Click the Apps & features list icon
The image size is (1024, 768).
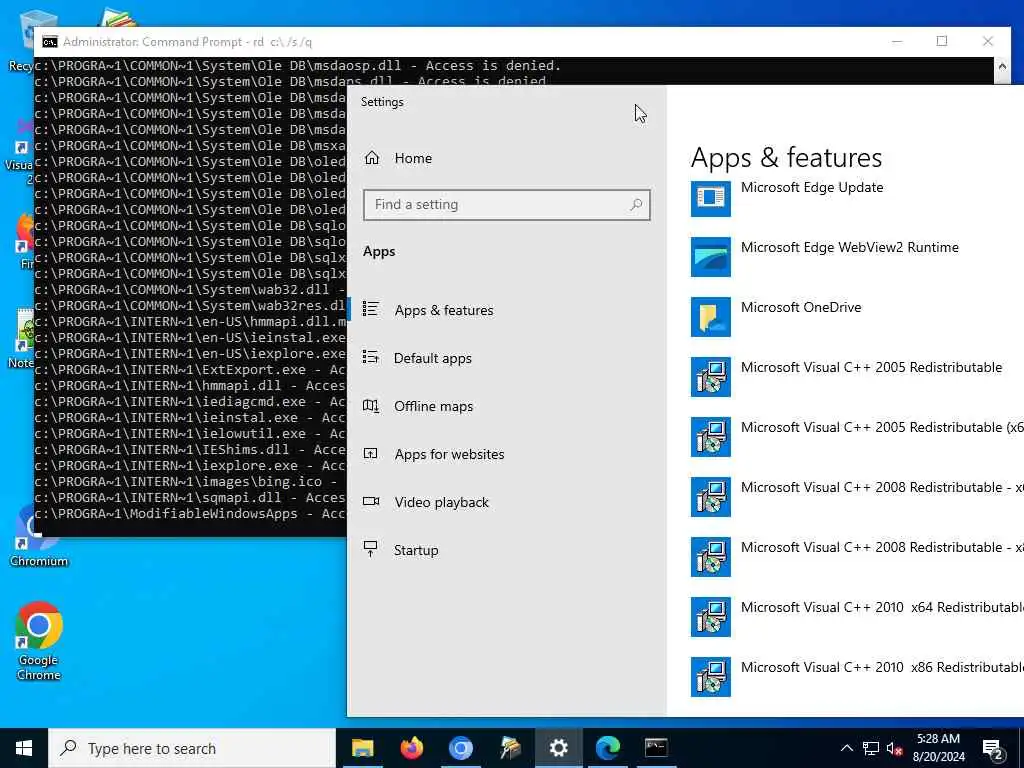point(371,308)
